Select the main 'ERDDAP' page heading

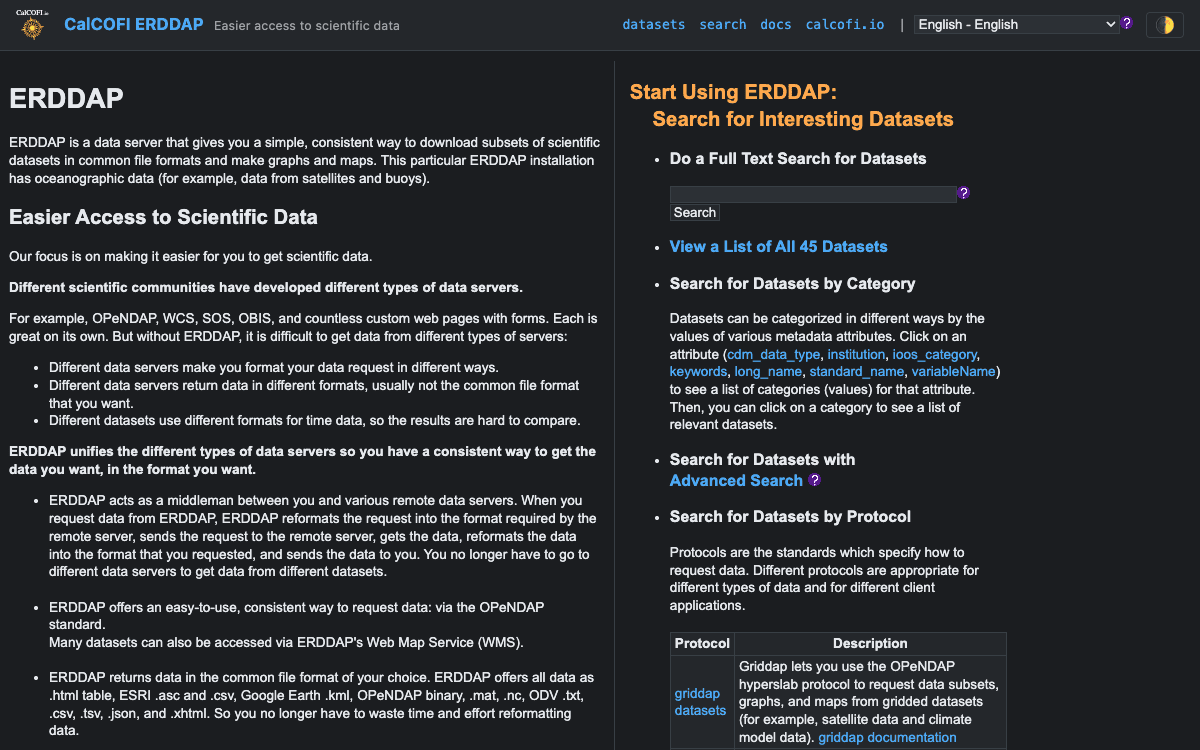tap(66, 98)
